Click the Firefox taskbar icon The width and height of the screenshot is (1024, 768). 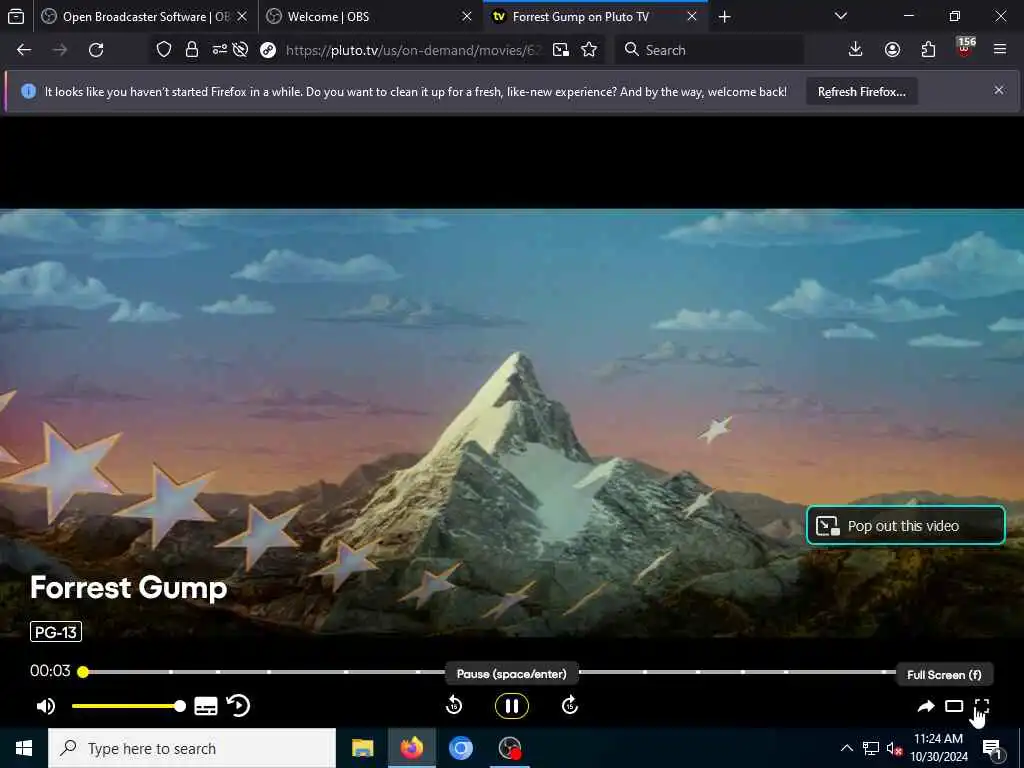411,748
